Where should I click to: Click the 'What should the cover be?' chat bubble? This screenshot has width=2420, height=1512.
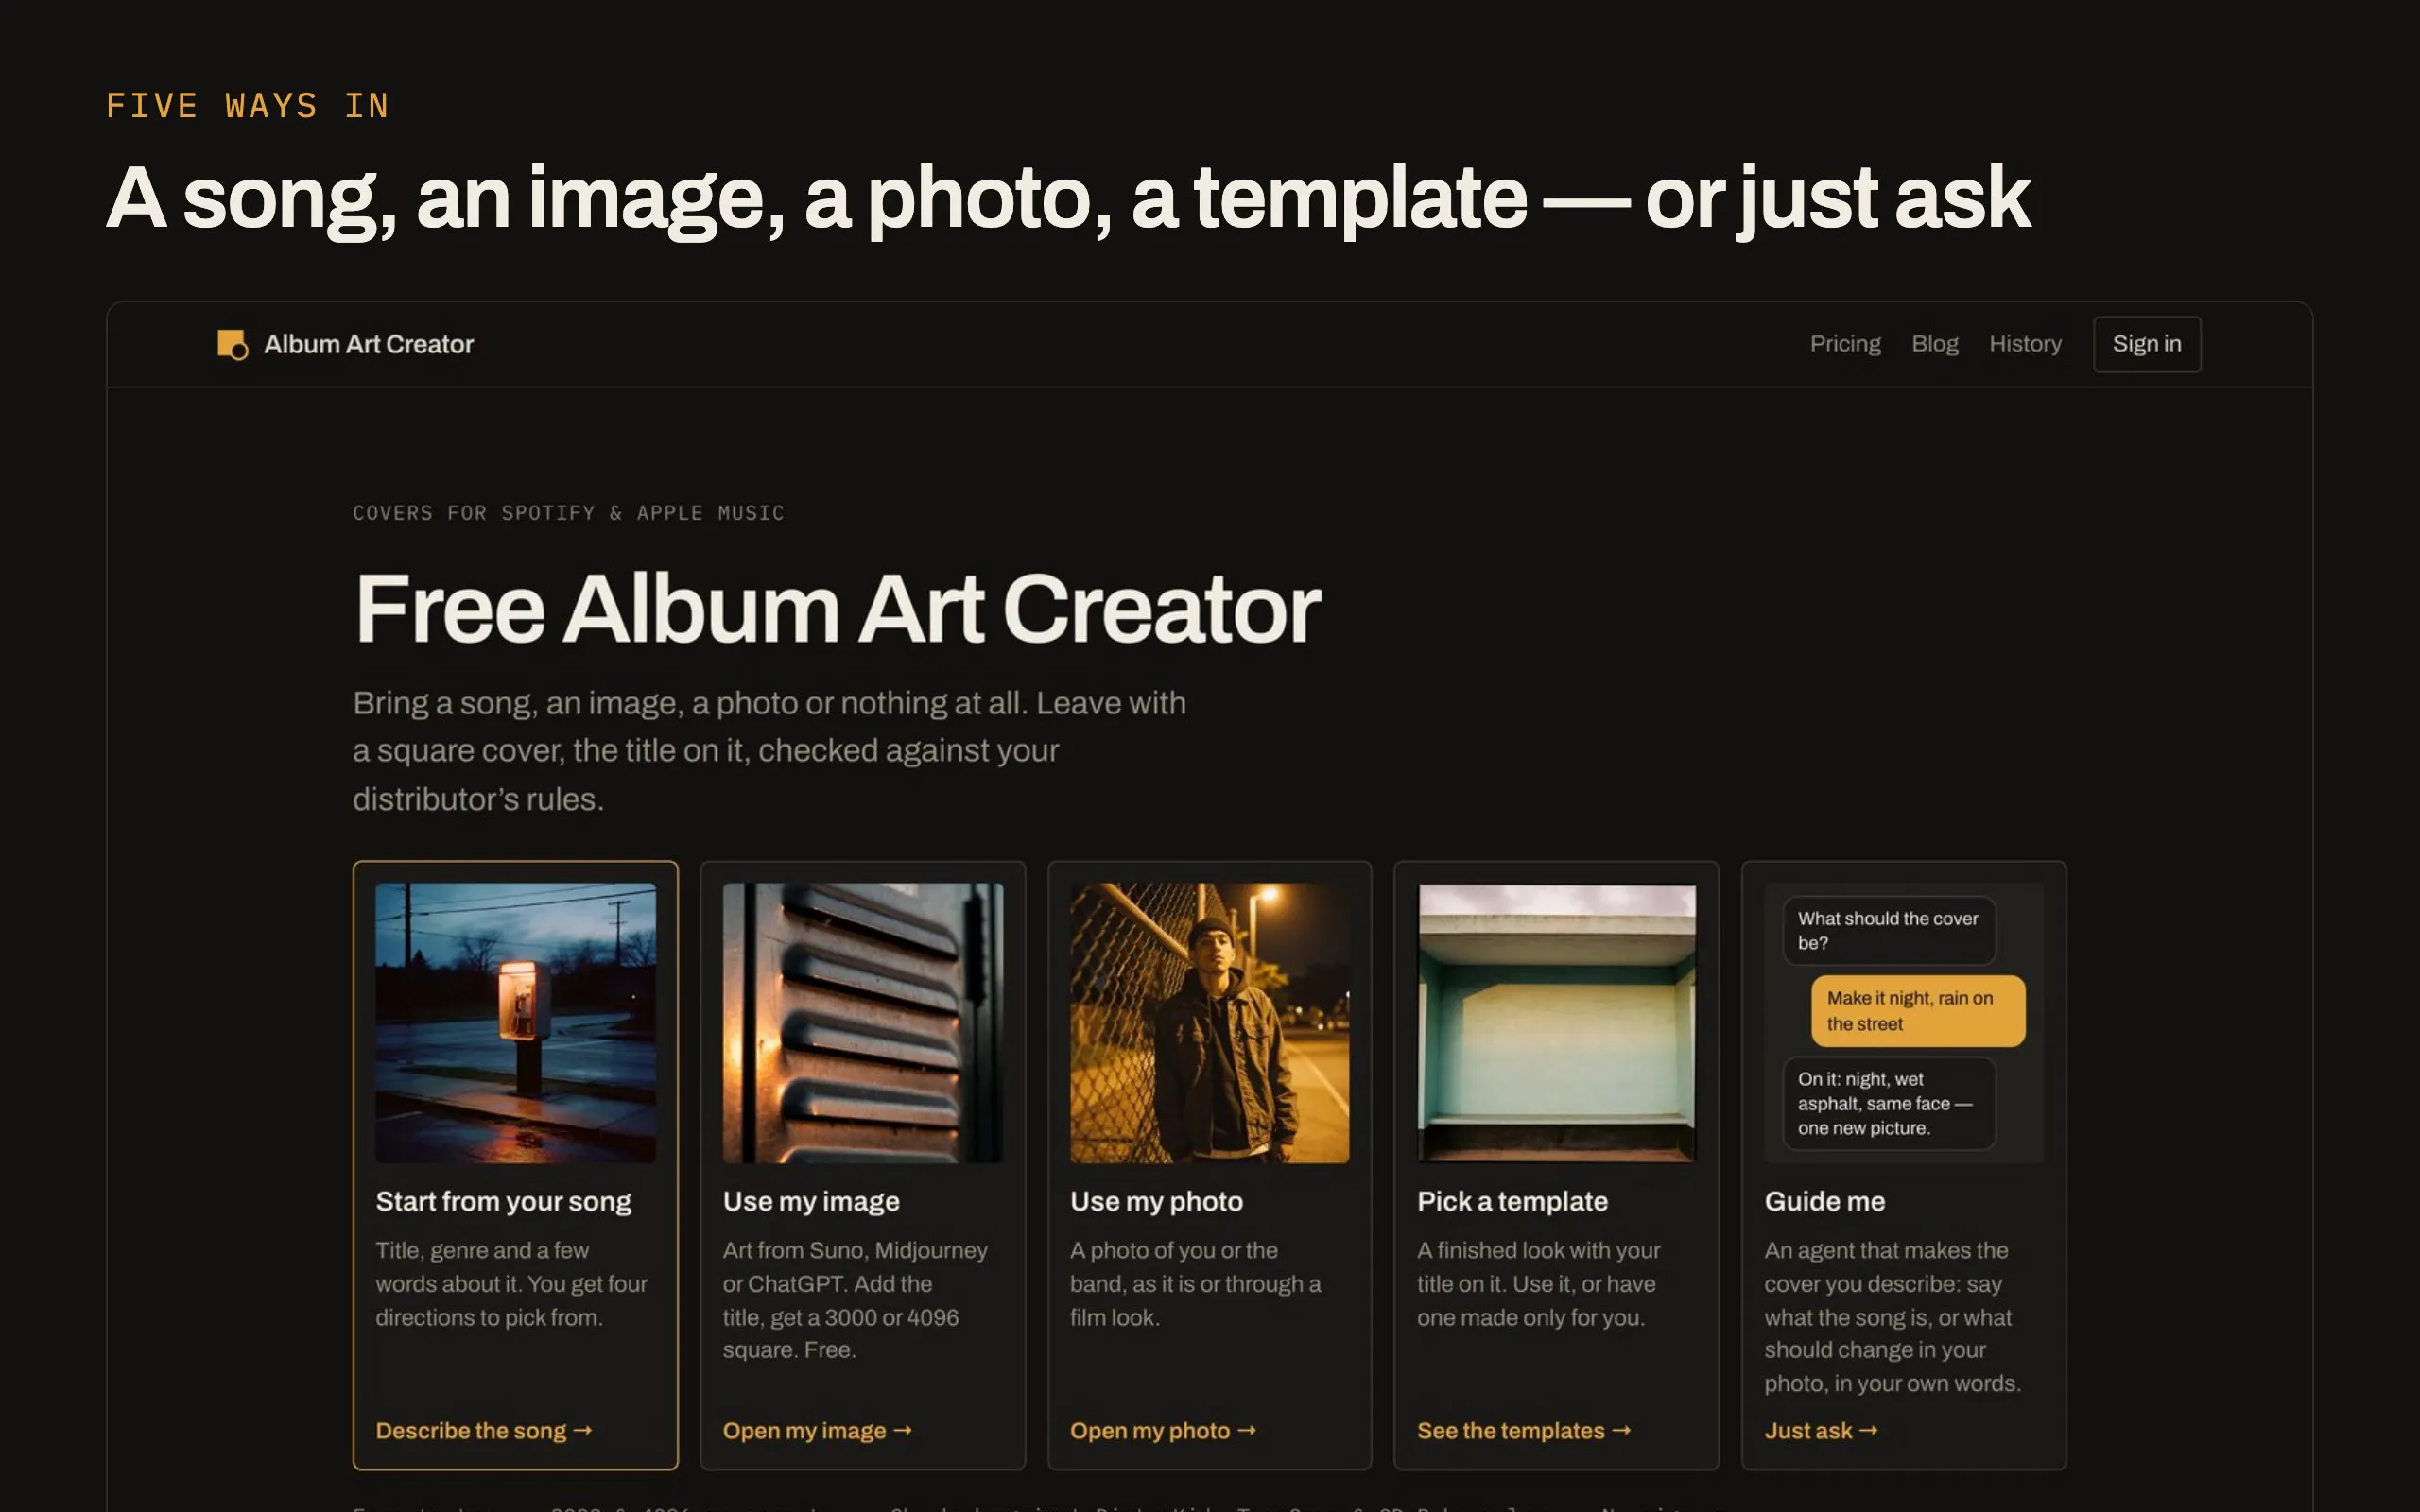[1889, 930]
